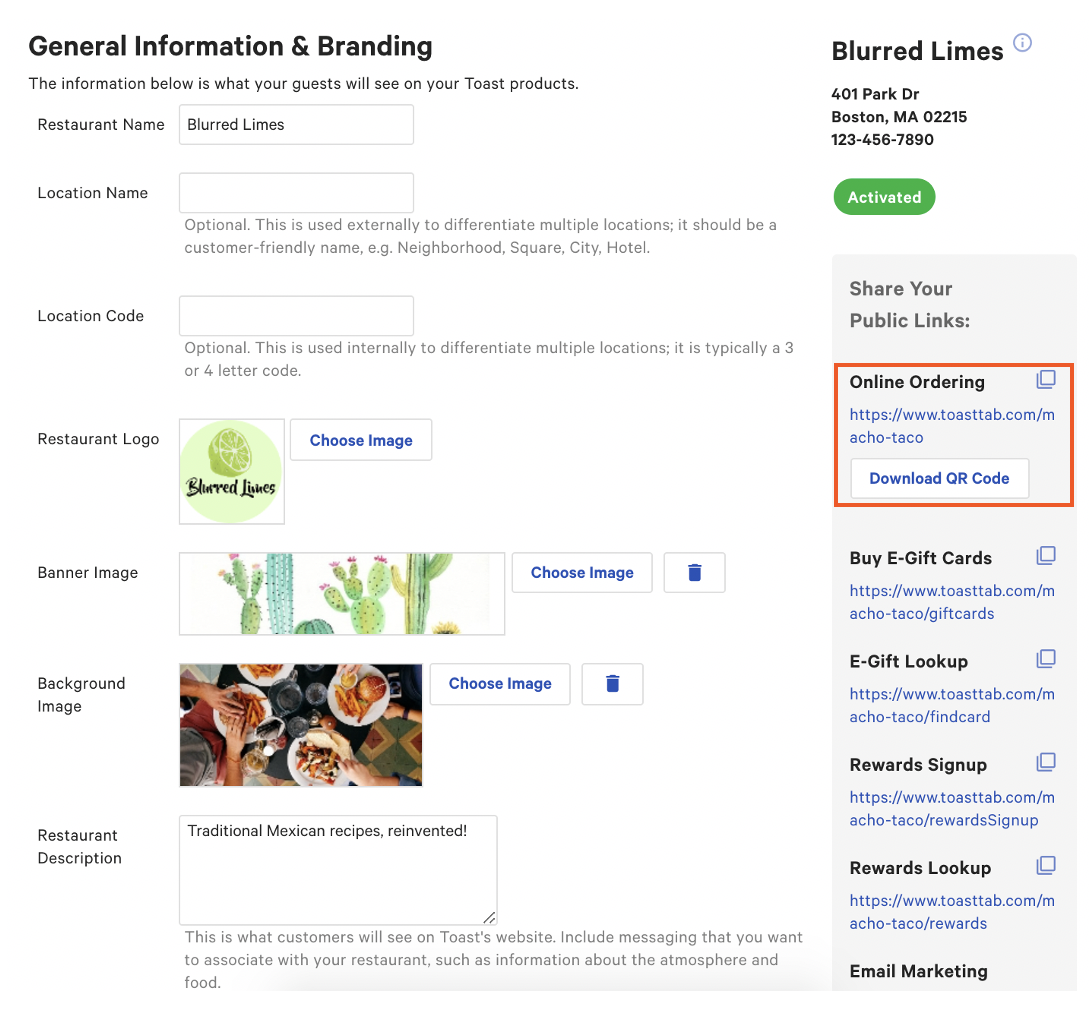
Task: Click into the Location Code field
Action: (296, 315)
